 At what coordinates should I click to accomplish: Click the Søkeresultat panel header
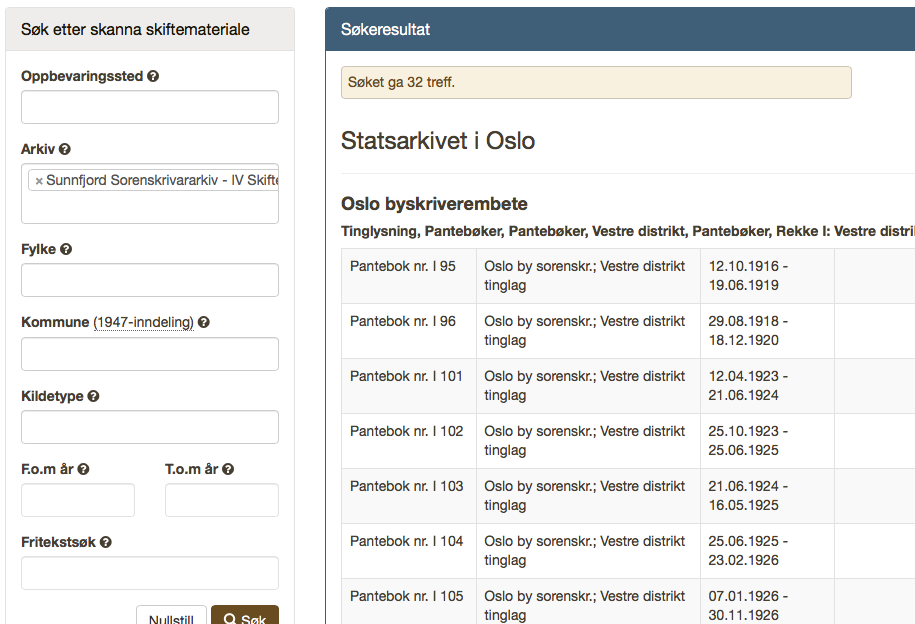point(620,29)
